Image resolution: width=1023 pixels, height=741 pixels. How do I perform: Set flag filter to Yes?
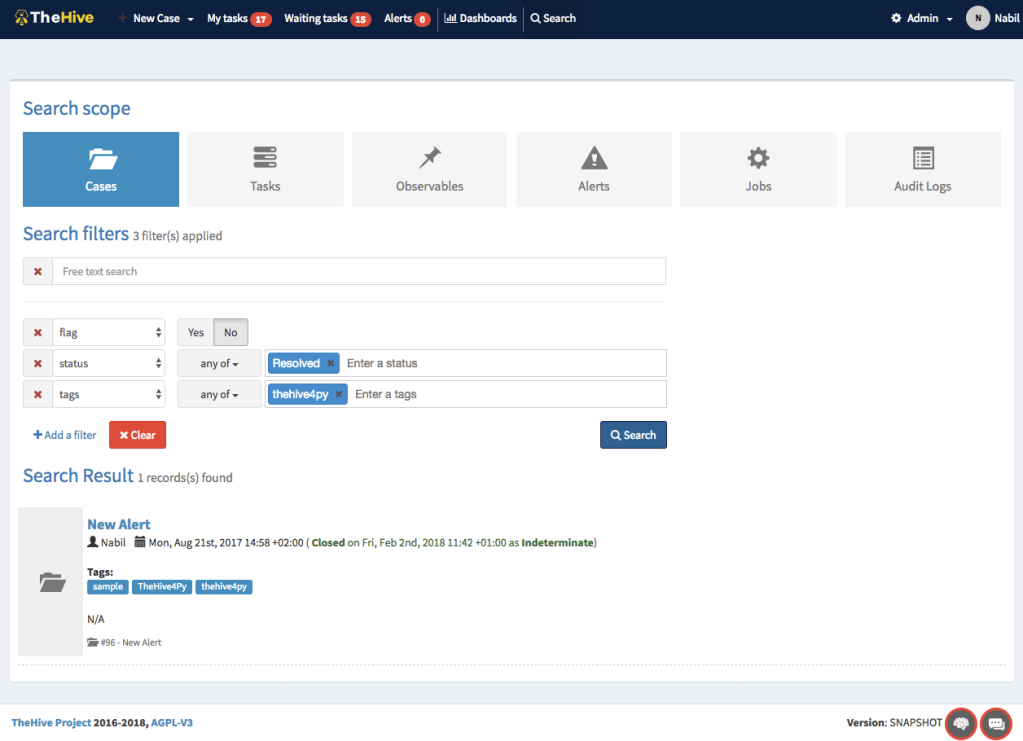196,332
